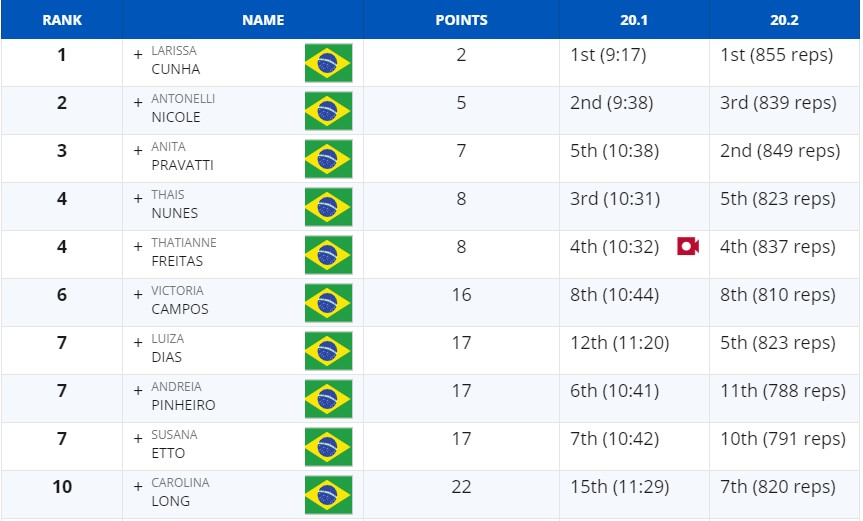Click the flag next to Carolina Long
The image size is (863, 521).
pos(329,495)
